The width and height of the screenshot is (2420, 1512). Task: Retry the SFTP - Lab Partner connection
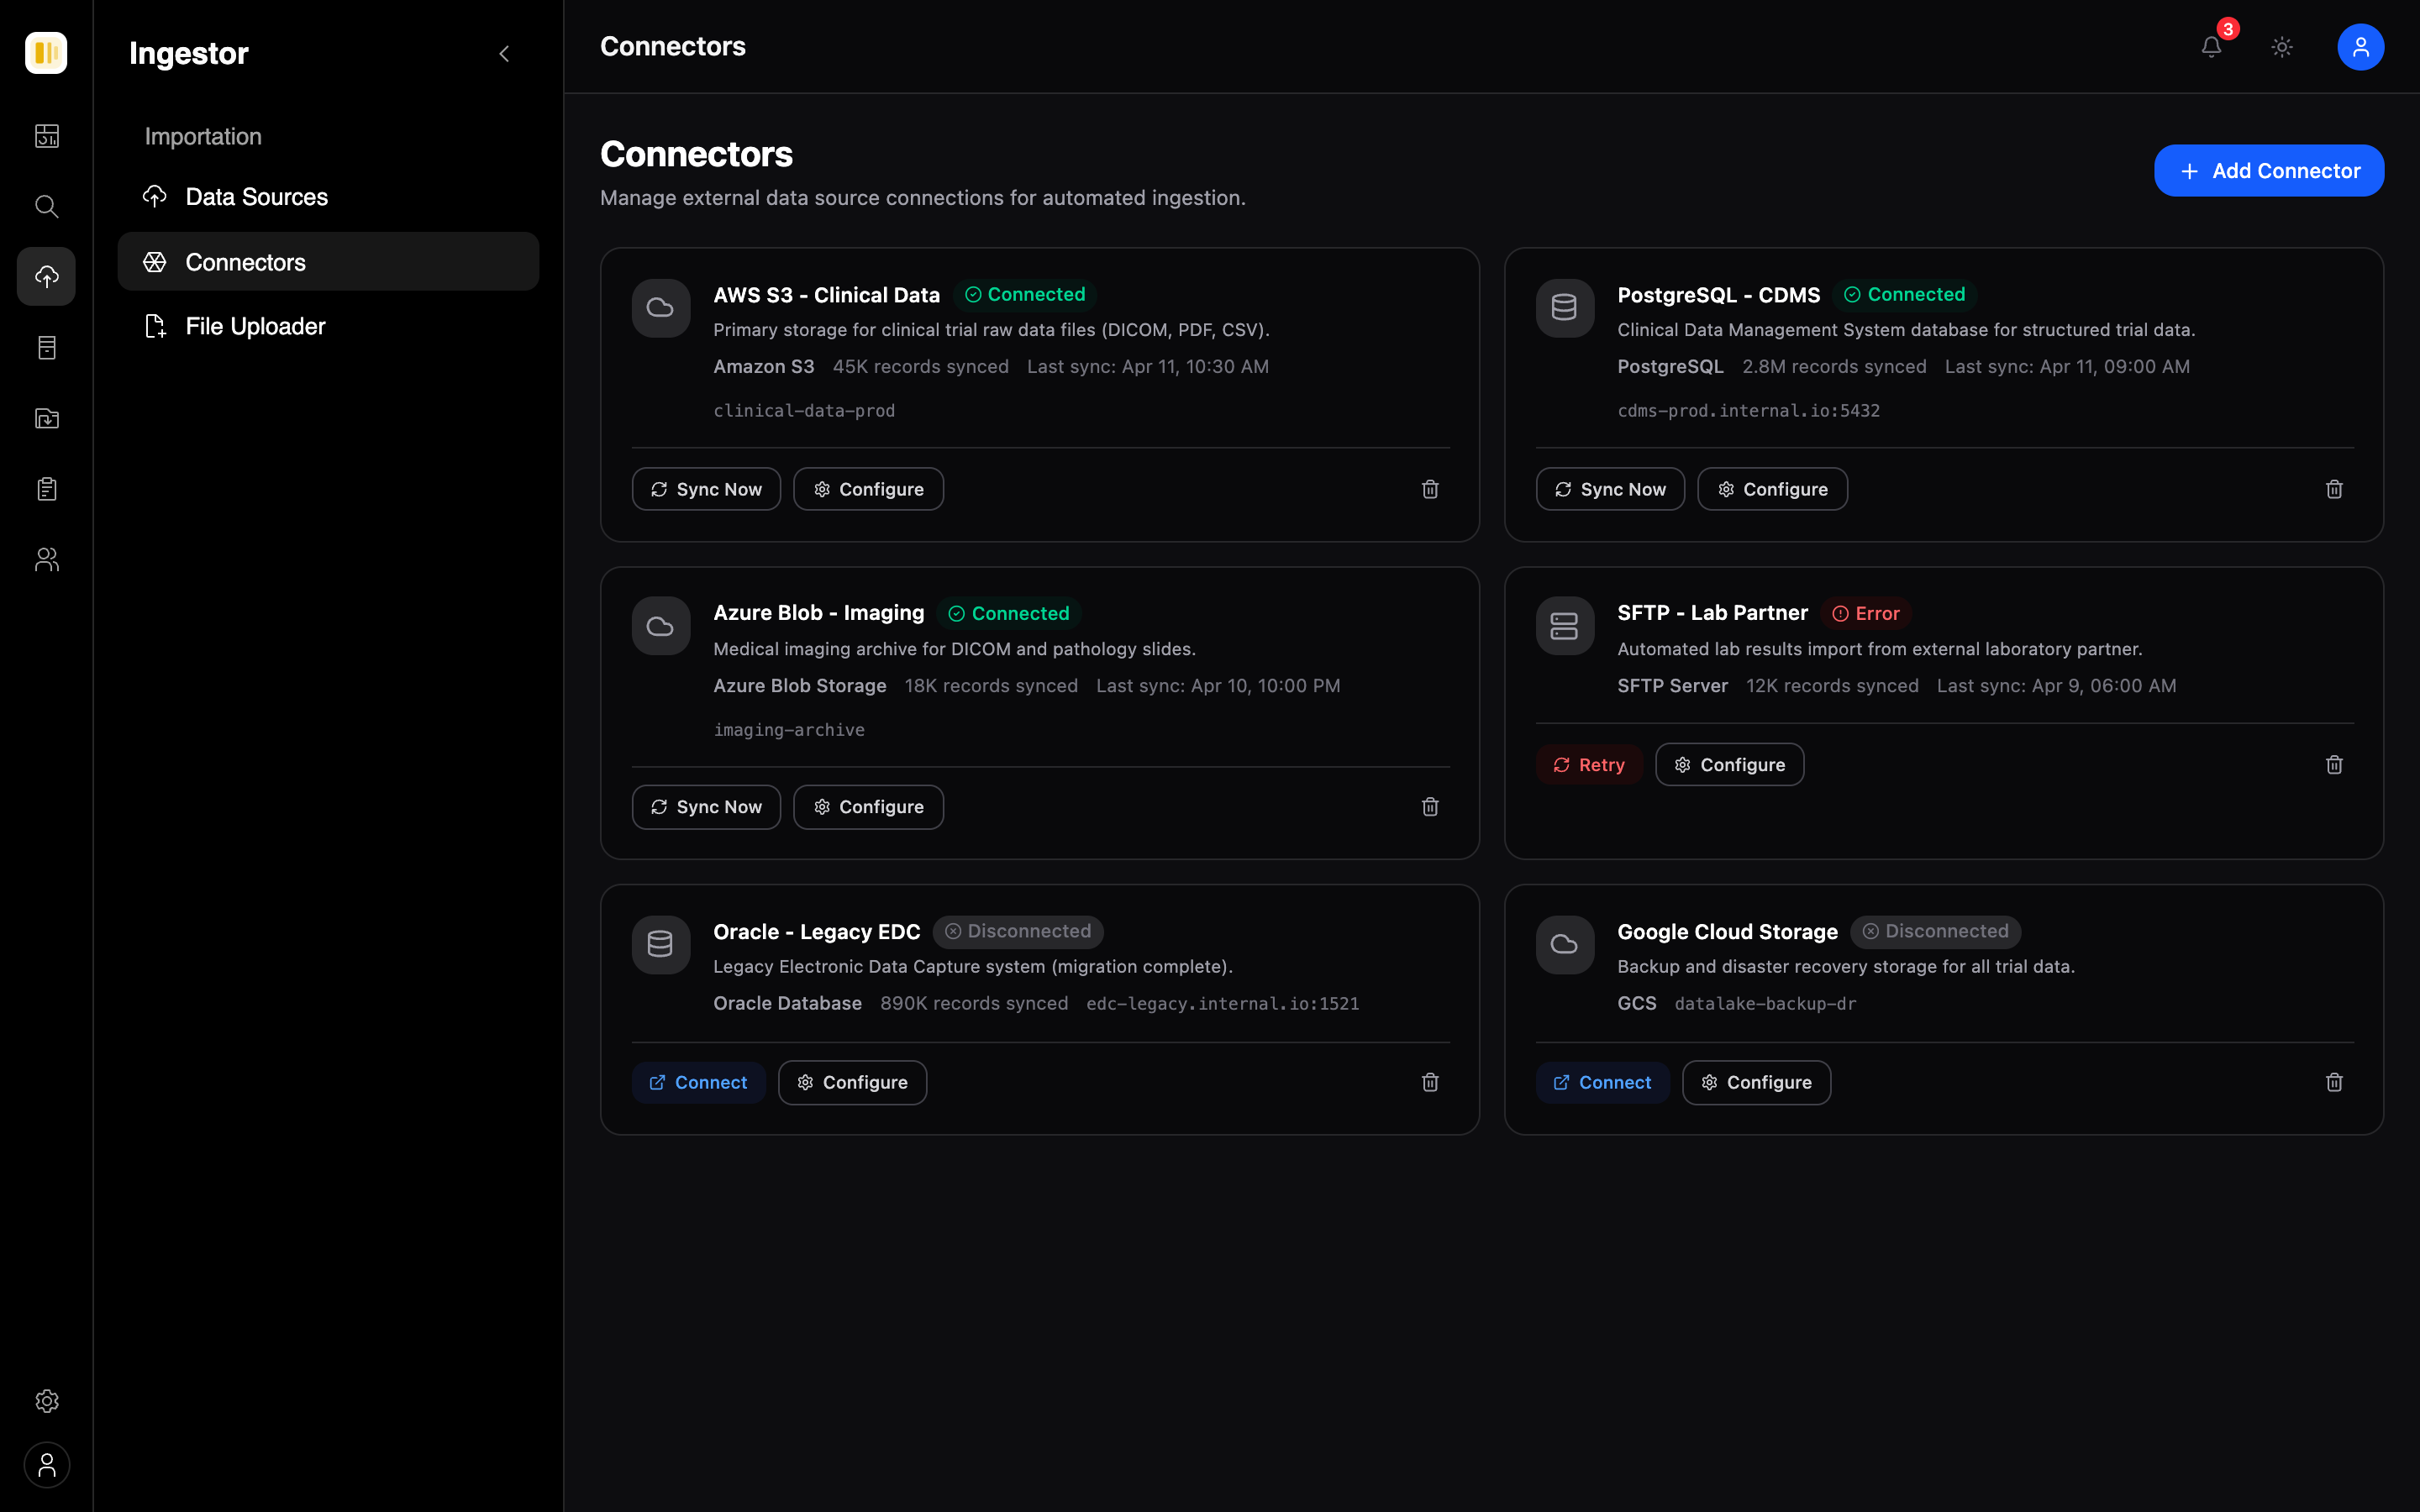[1589, 765]
